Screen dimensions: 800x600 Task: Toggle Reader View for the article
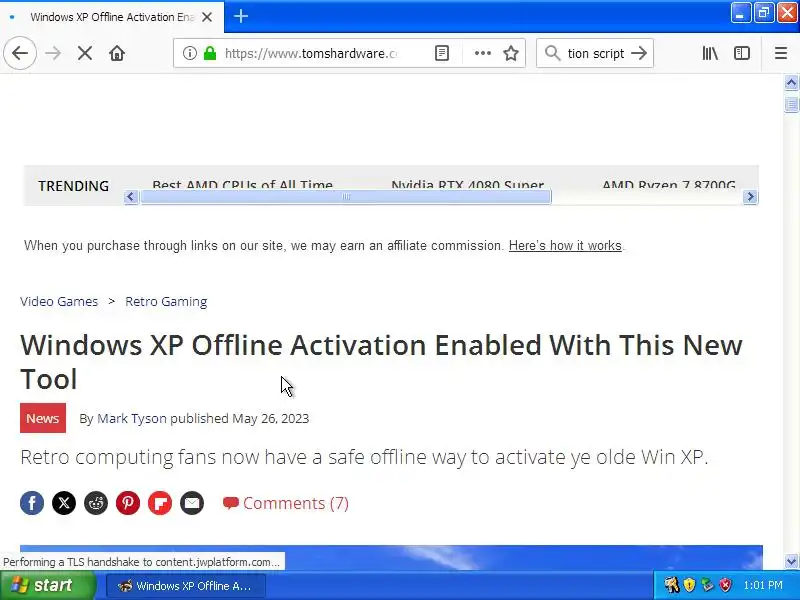coord(442,53)
